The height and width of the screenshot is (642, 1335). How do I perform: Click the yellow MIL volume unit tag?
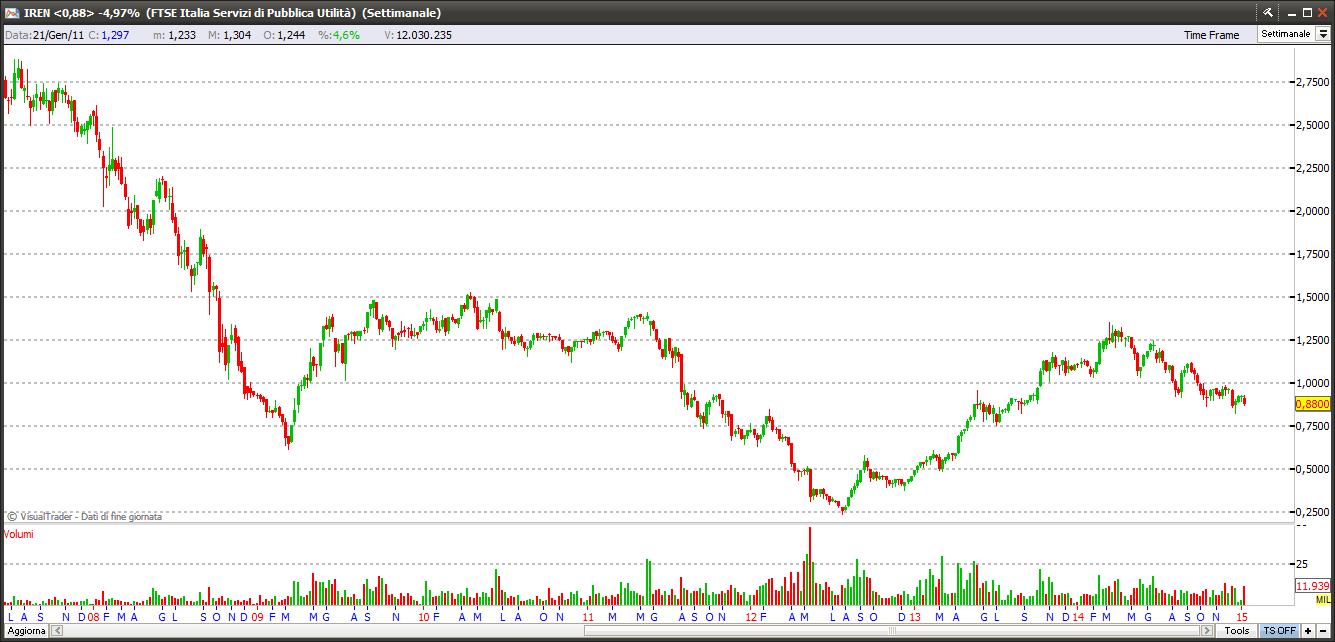(x=1323, y=599)
